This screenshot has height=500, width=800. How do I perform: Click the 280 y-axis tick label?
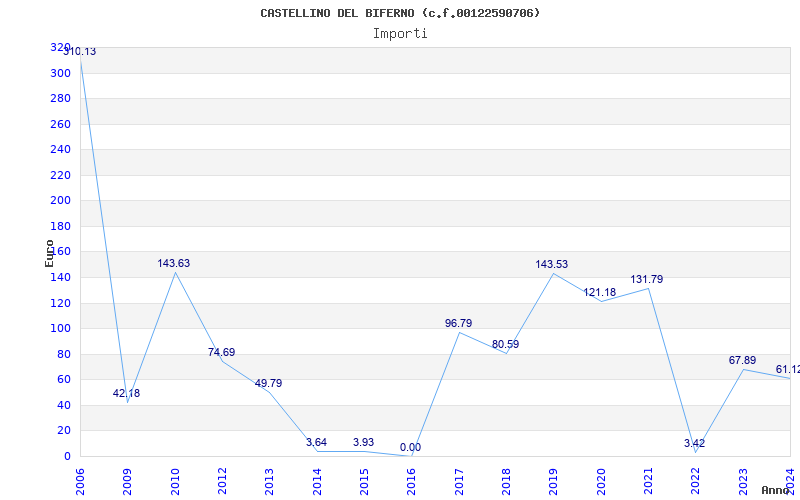60,98
